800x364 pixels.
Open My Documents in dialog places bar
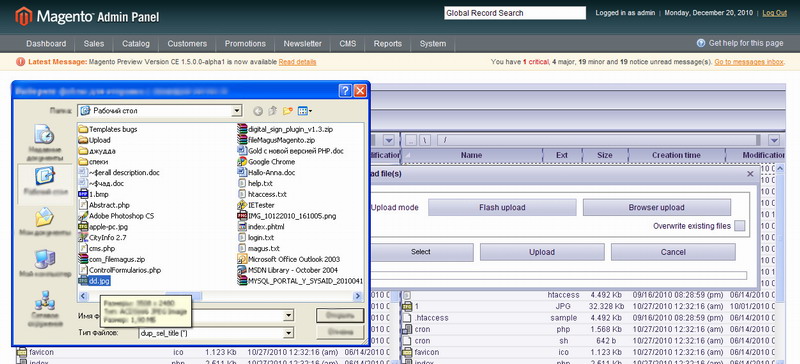[x=44, y=223]
